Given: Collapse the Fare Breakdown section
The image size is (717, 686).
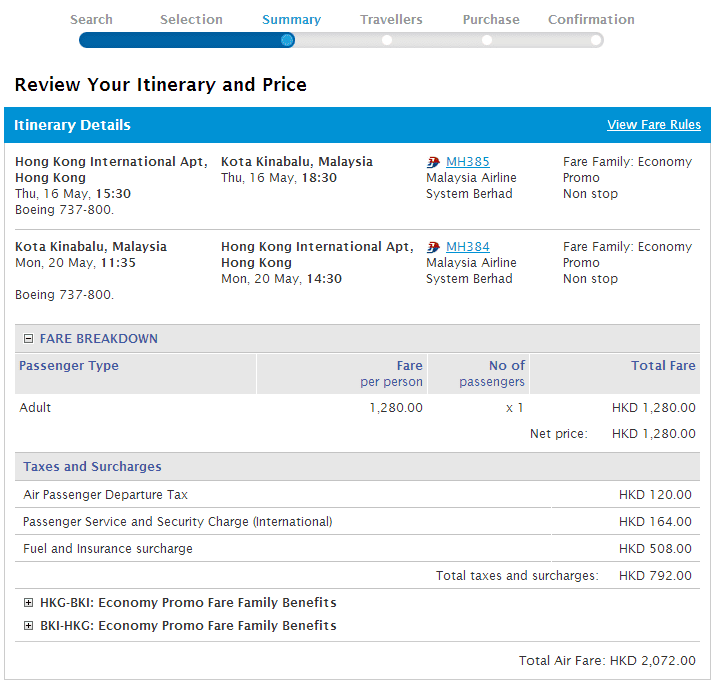Looking at the screenshot, I should tap(28, 339).
